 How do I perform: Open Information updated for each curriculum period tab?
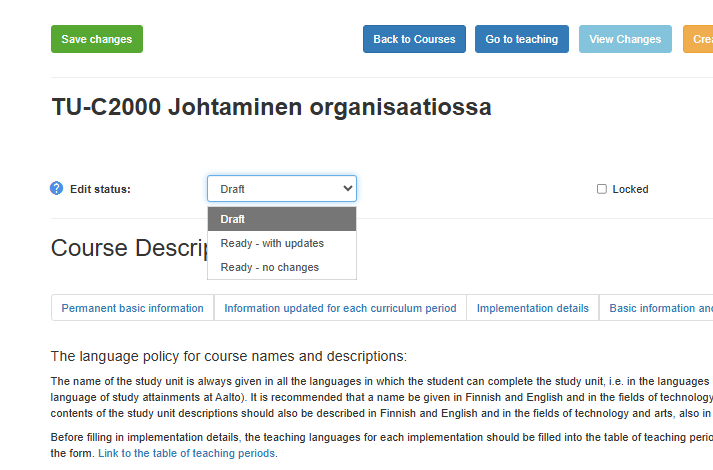click(x=340, y=308)
